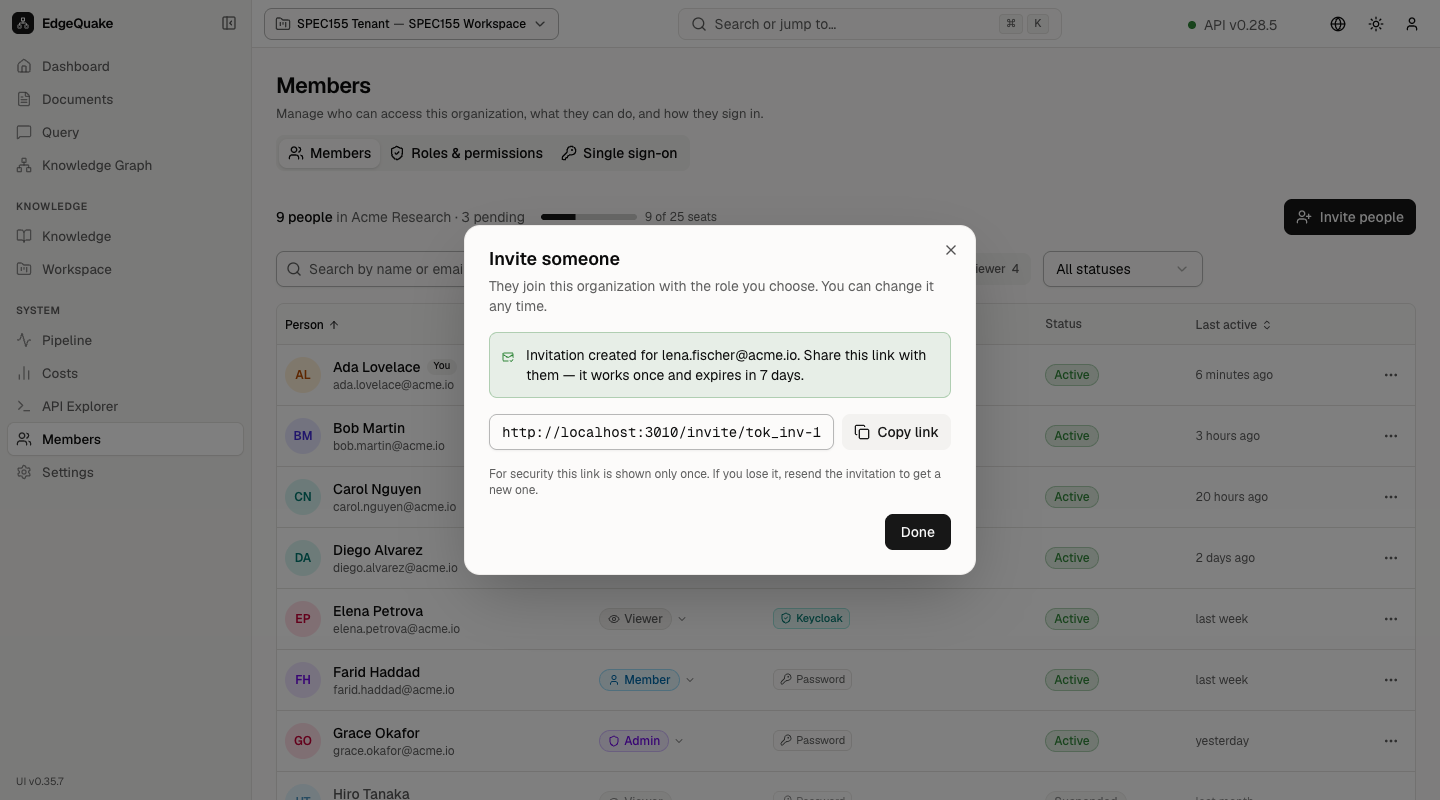1440x800 pixels.
Task: Open Dashboard in the sidebar
Action: coord(125,66)
